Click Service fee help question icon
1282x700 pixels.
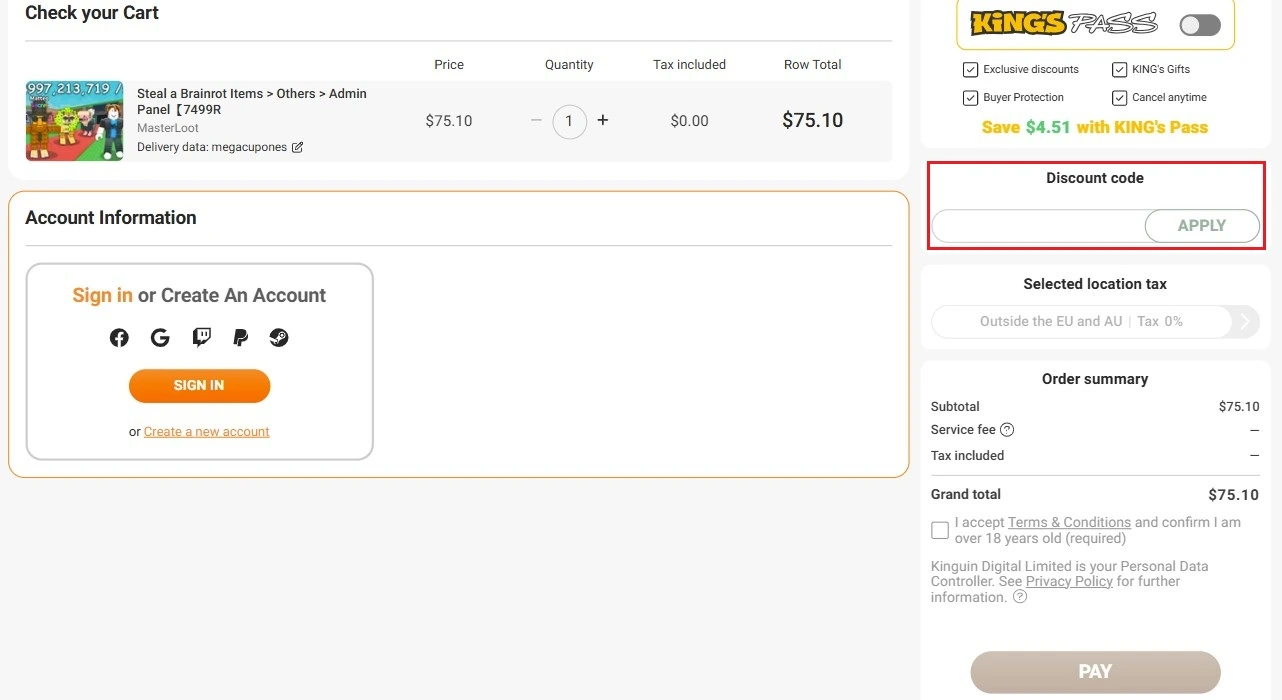(x=1007, y=430)
